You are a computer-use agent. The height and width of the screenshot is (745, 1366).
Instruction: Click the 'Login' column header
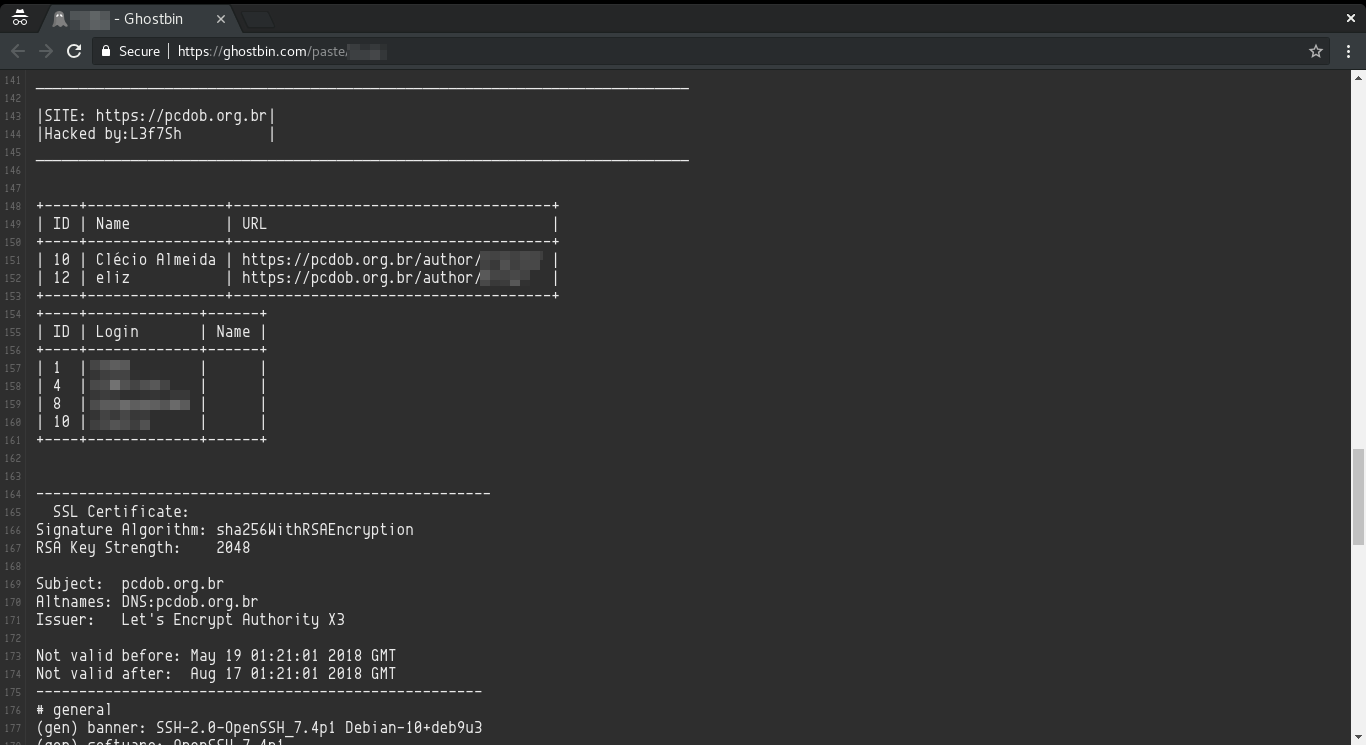117,332
